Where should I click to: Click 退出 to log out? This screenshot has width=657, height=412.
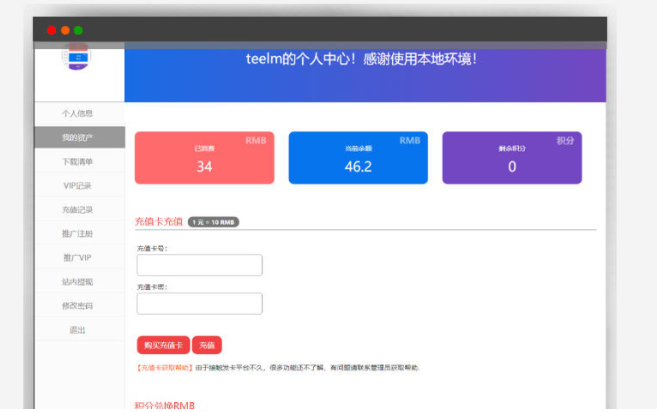tap(78, 329)
